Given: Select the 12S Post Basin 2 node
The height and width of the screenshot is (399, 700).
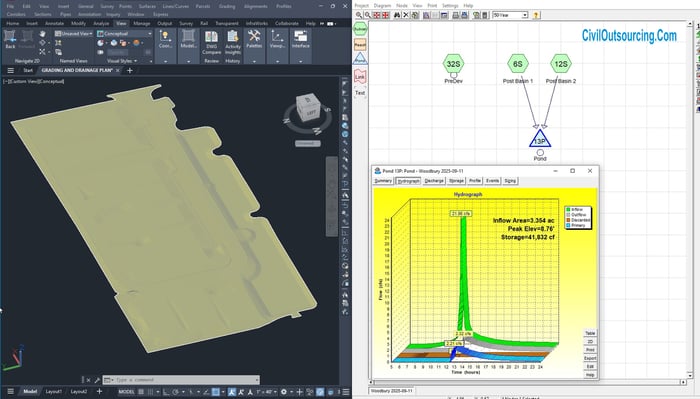Looking at the screenshot, I should [x=561, y=64].
